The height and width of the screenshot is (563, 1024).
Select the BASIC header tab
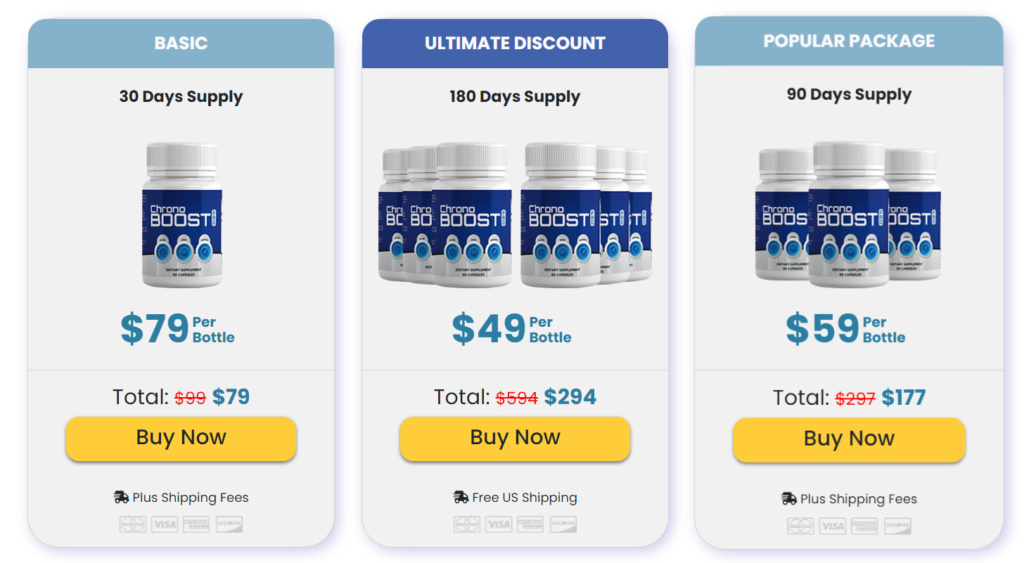click(x=181, y=44)
